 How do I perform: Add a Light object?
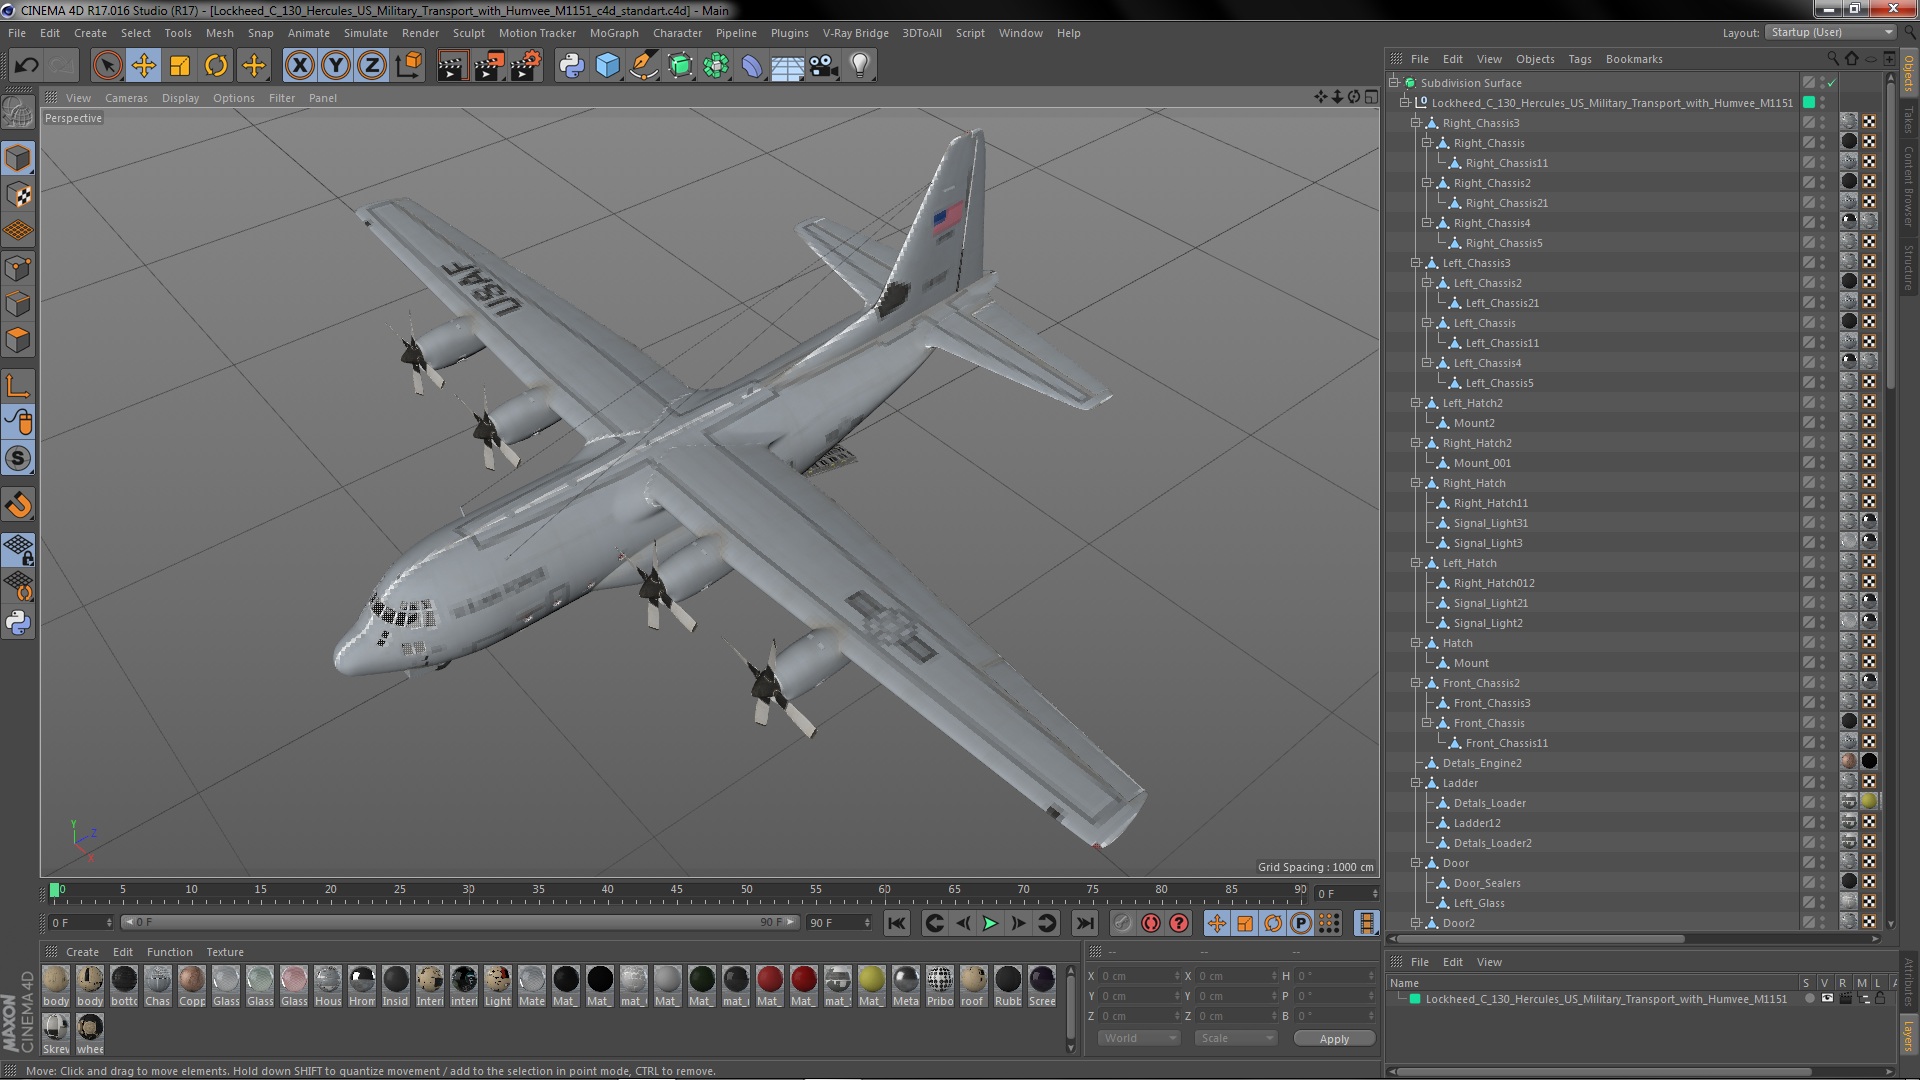(x=860, y=66)
